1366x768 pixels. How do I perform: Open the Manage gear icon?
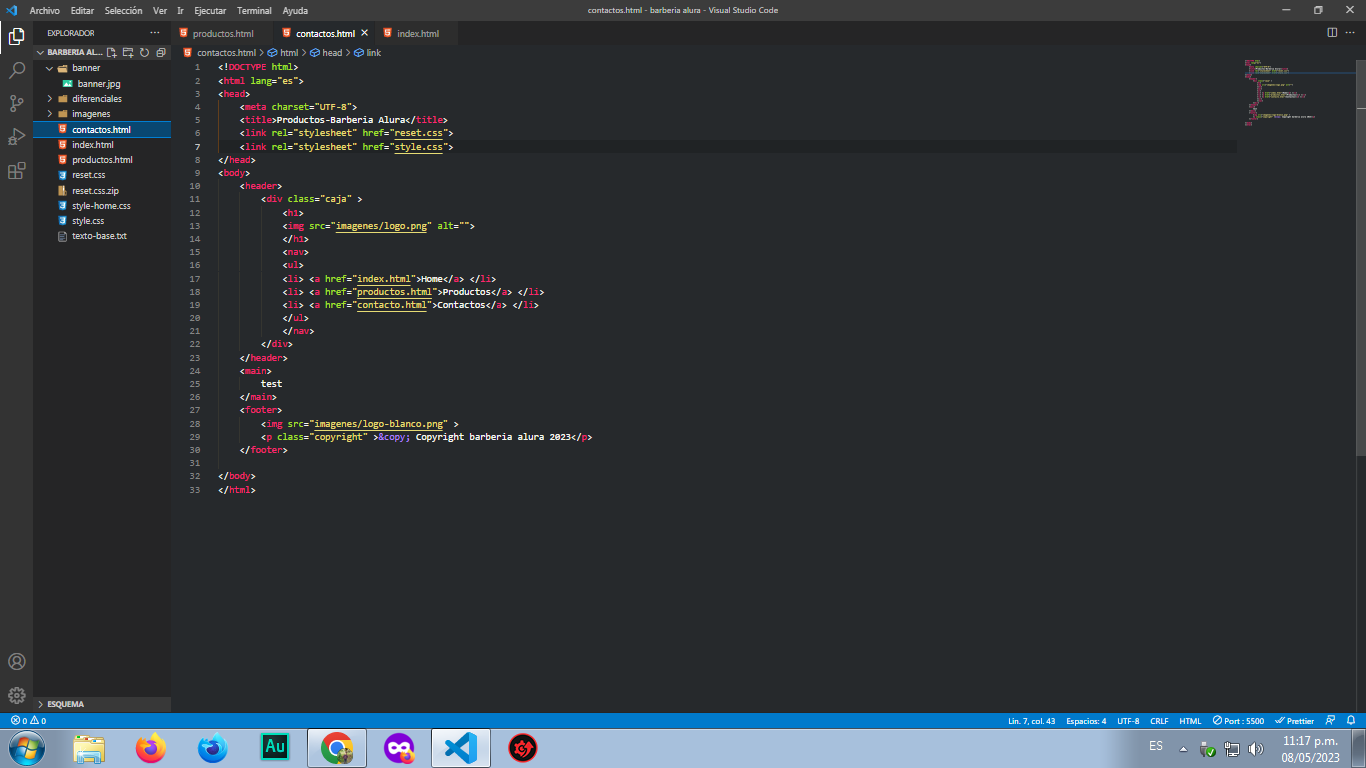(16, 695)
